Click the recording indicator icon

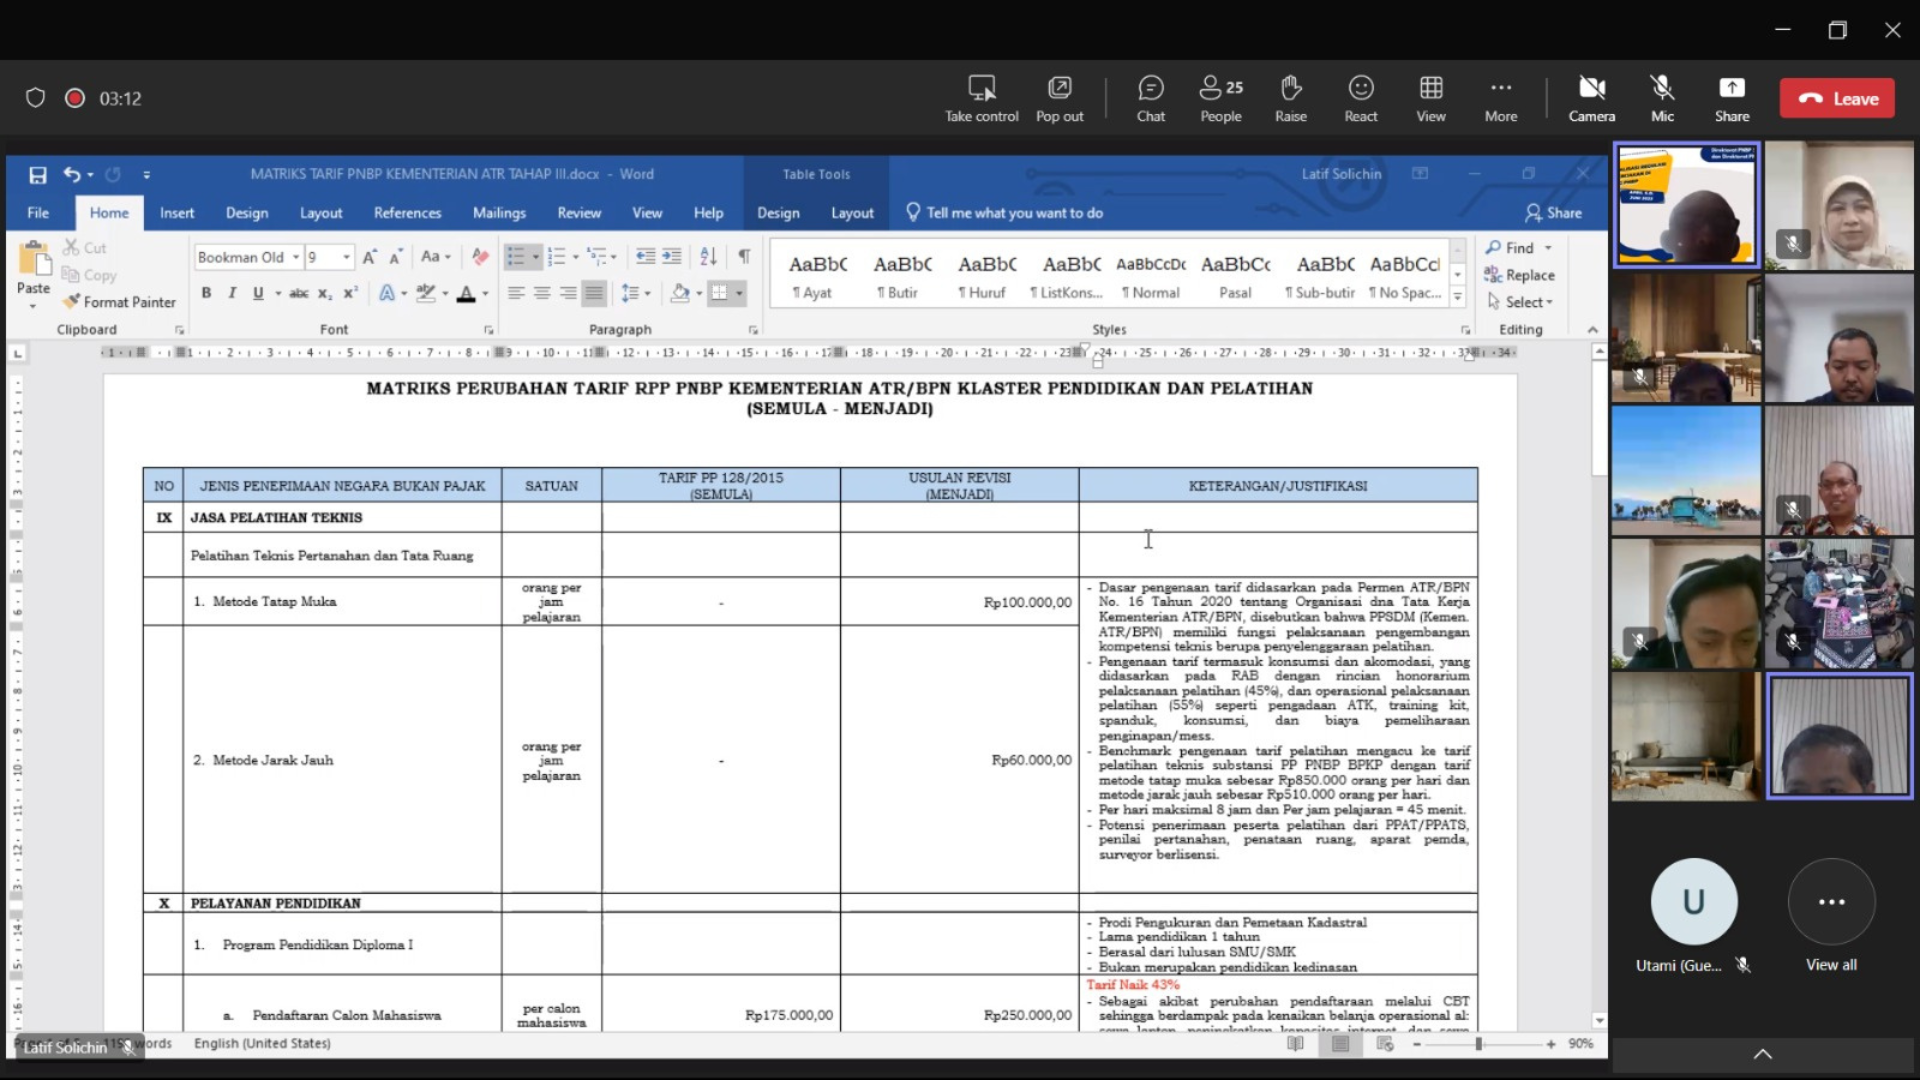point(74,98)
